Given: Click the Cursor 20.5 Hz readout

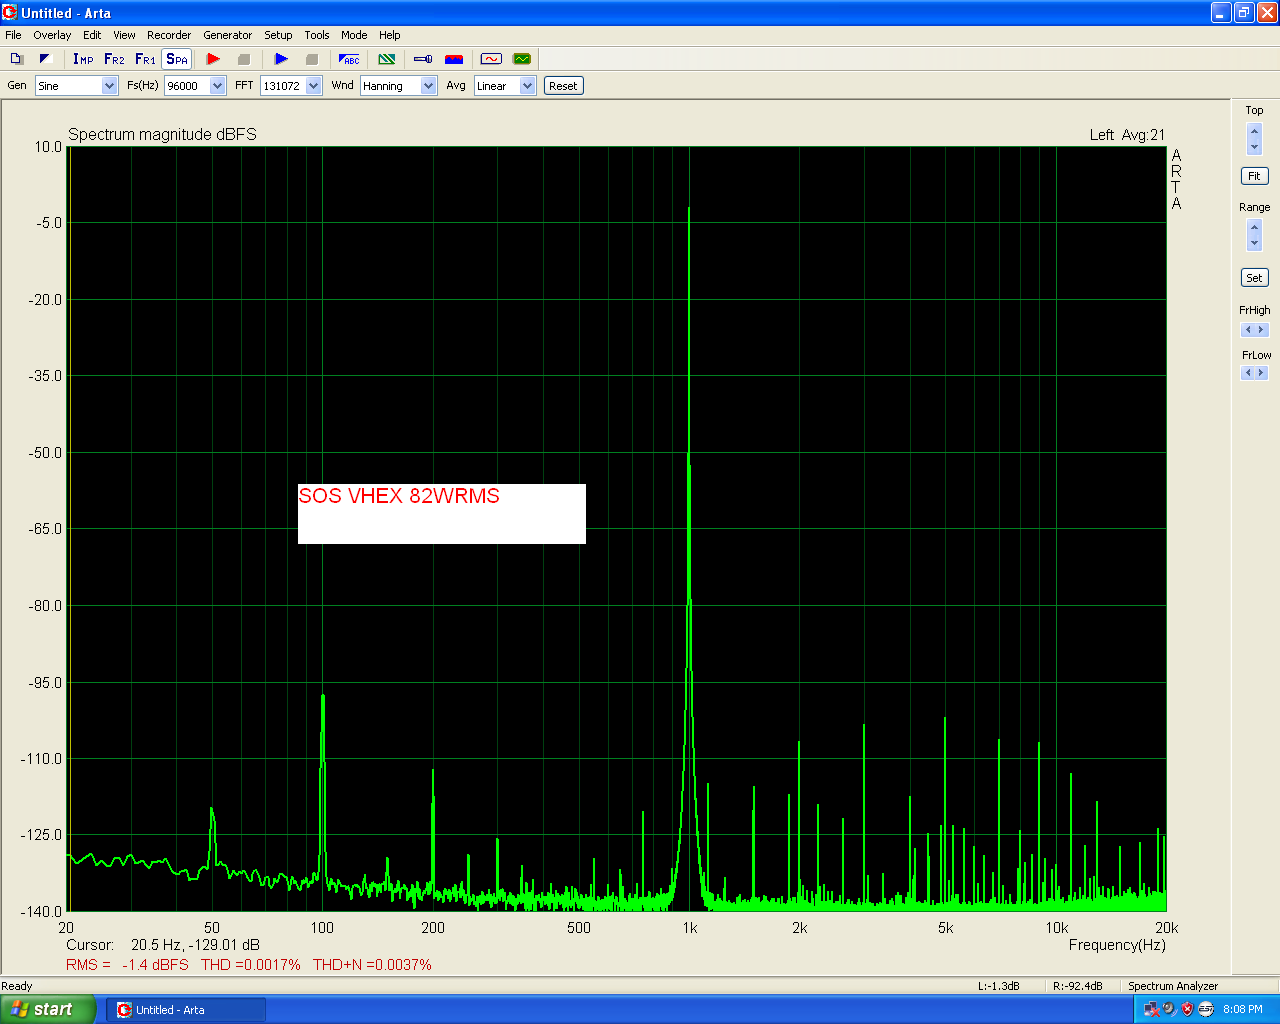Looking at the screenshot, I should [x=163, y=945].
